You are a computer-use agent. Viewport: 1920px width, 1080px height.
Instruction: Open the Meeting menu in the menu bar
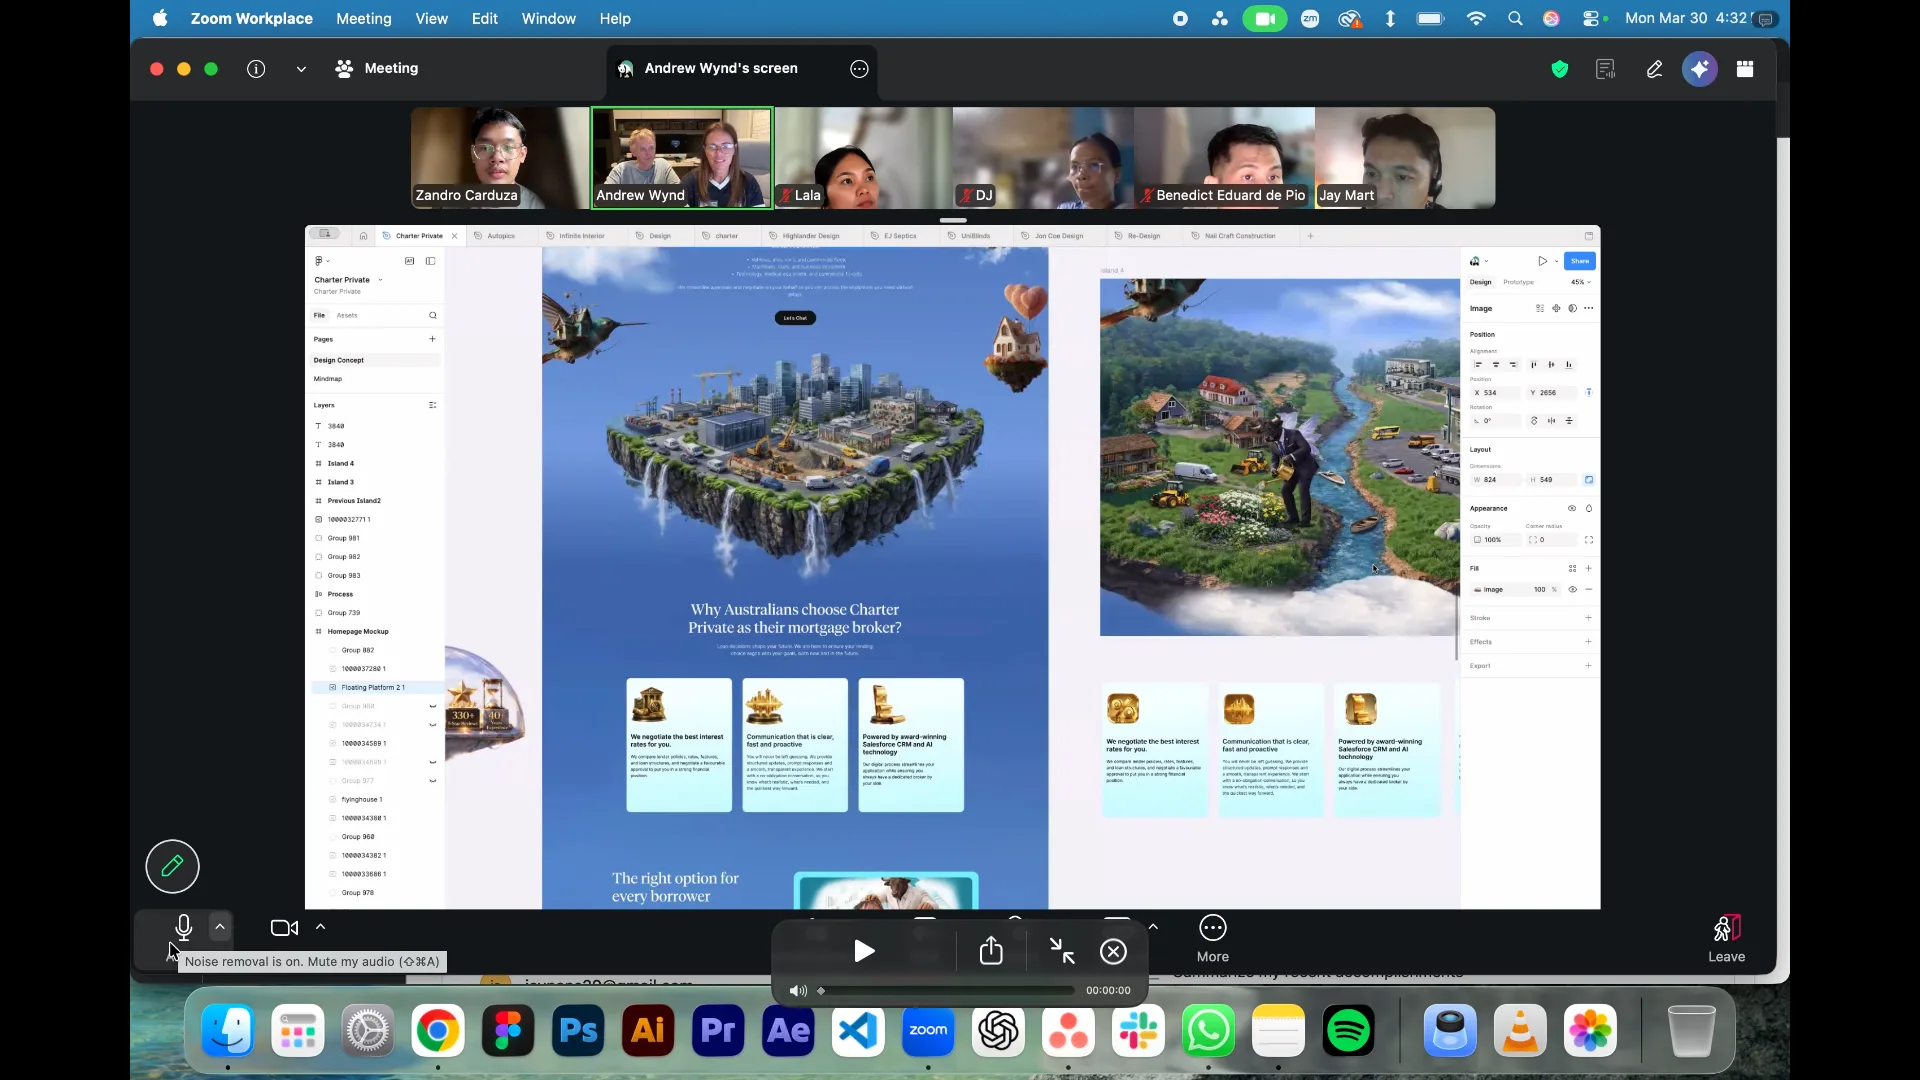[x=363, y=18]
